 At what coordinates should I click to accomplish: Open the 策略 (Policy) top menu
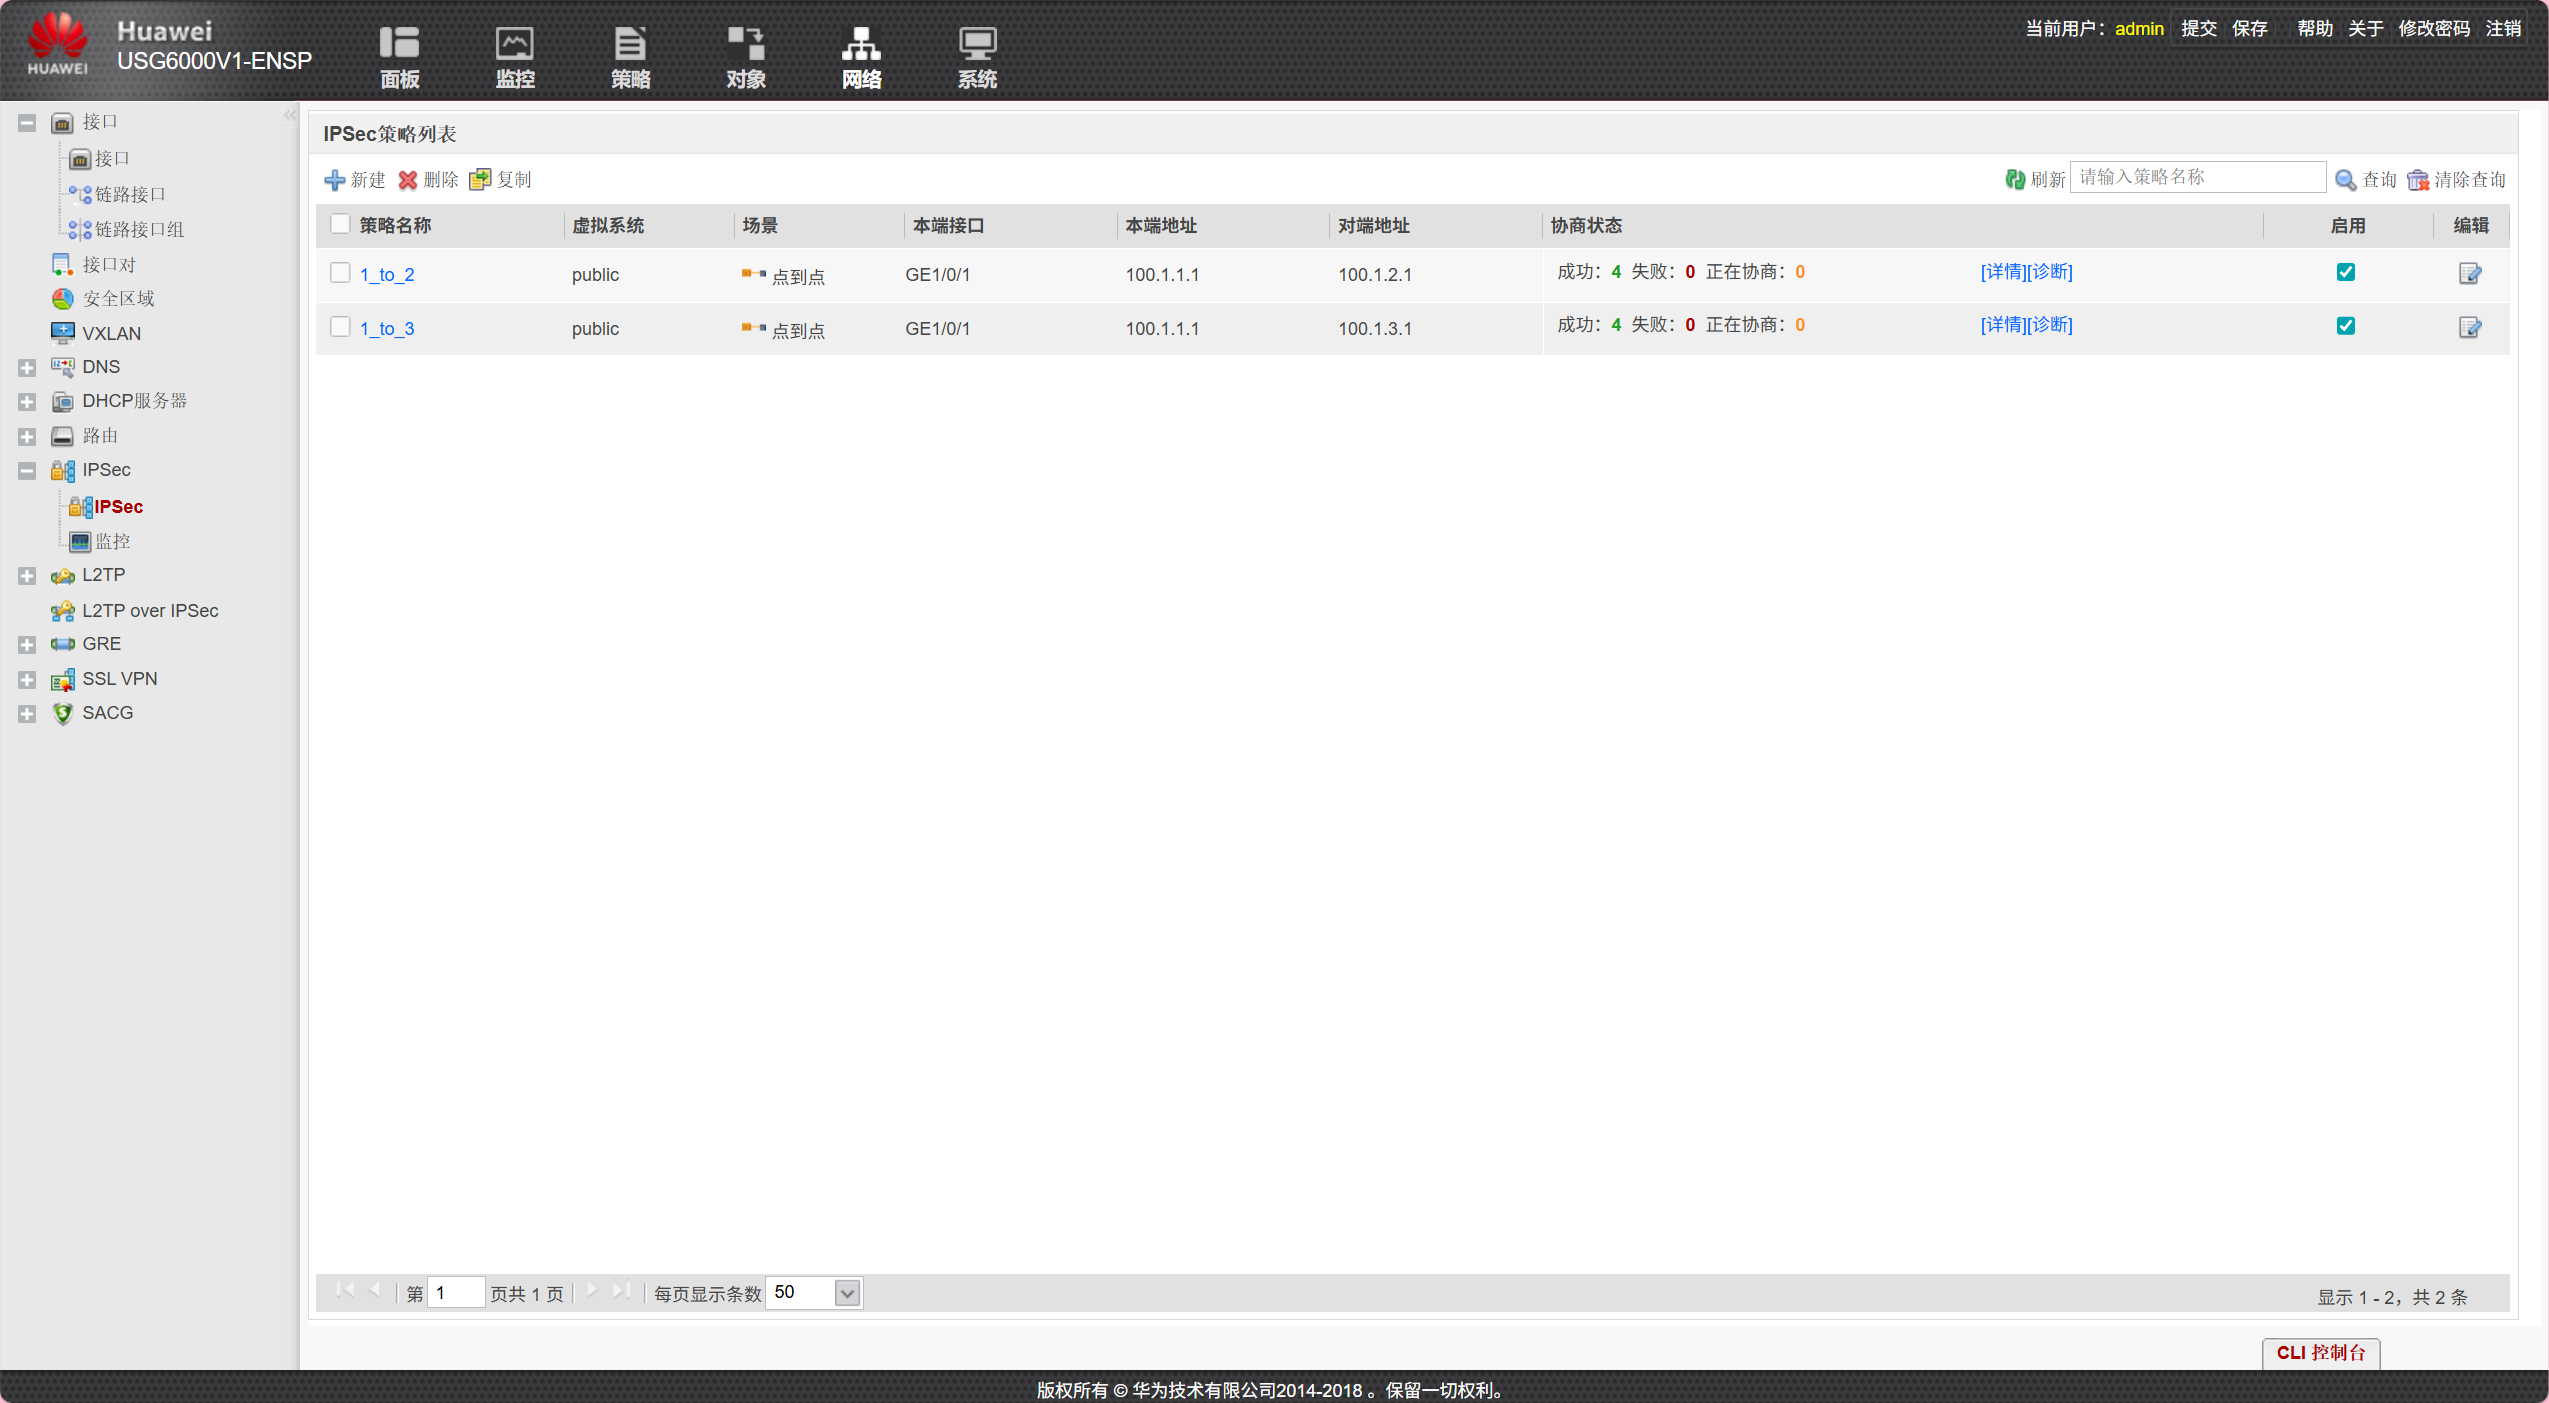630,57
